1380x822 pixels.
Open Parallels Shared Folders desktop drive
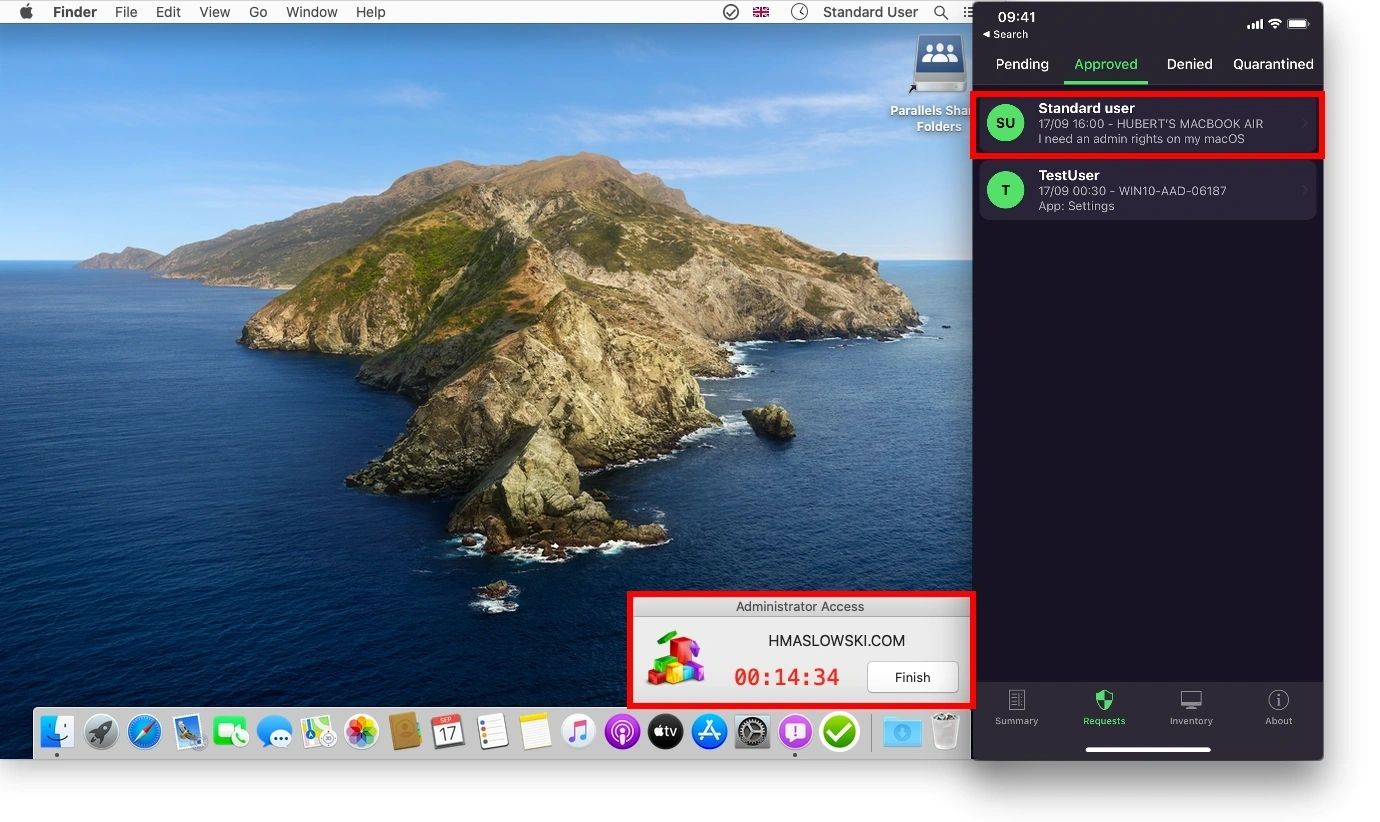pos(938,84)
